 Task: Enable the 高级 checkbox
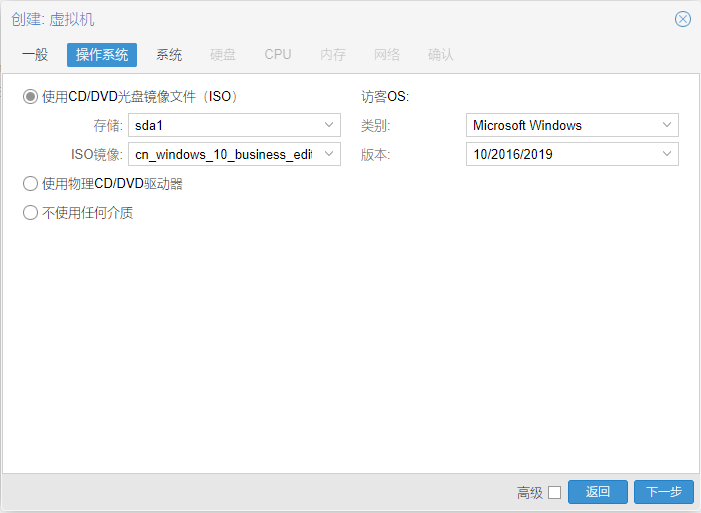click(x=554, y=492)
